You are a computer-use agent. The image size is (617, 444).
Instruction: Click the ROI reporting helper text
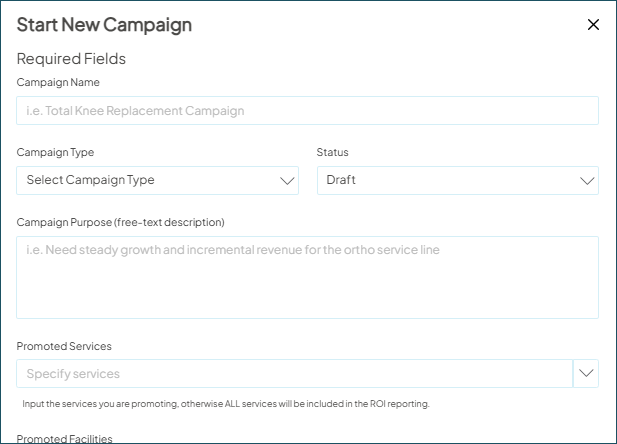[x=226, y=404]
